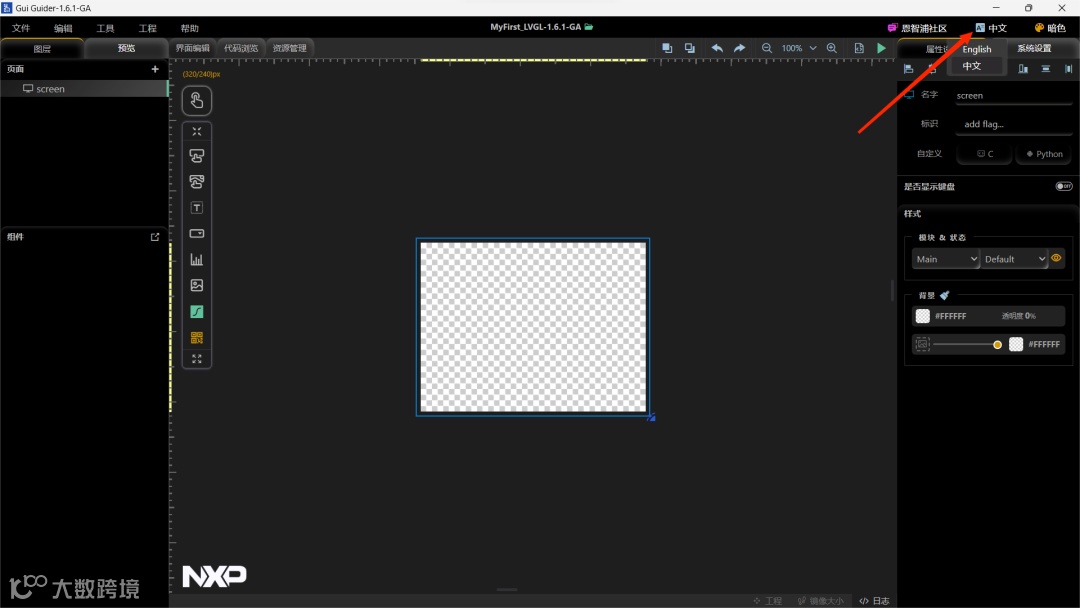
Task: Zoom out the canvas
Action: tap(767, 48)
